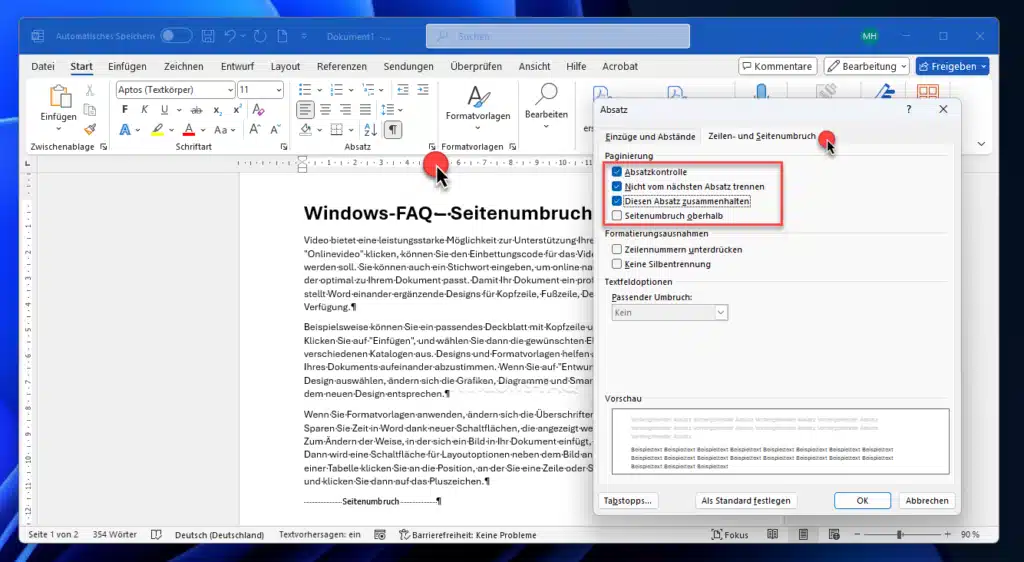This screenshot has height=562, width=1024.
Task: Click the Einfügen paste icon
Action: (59, 97)
